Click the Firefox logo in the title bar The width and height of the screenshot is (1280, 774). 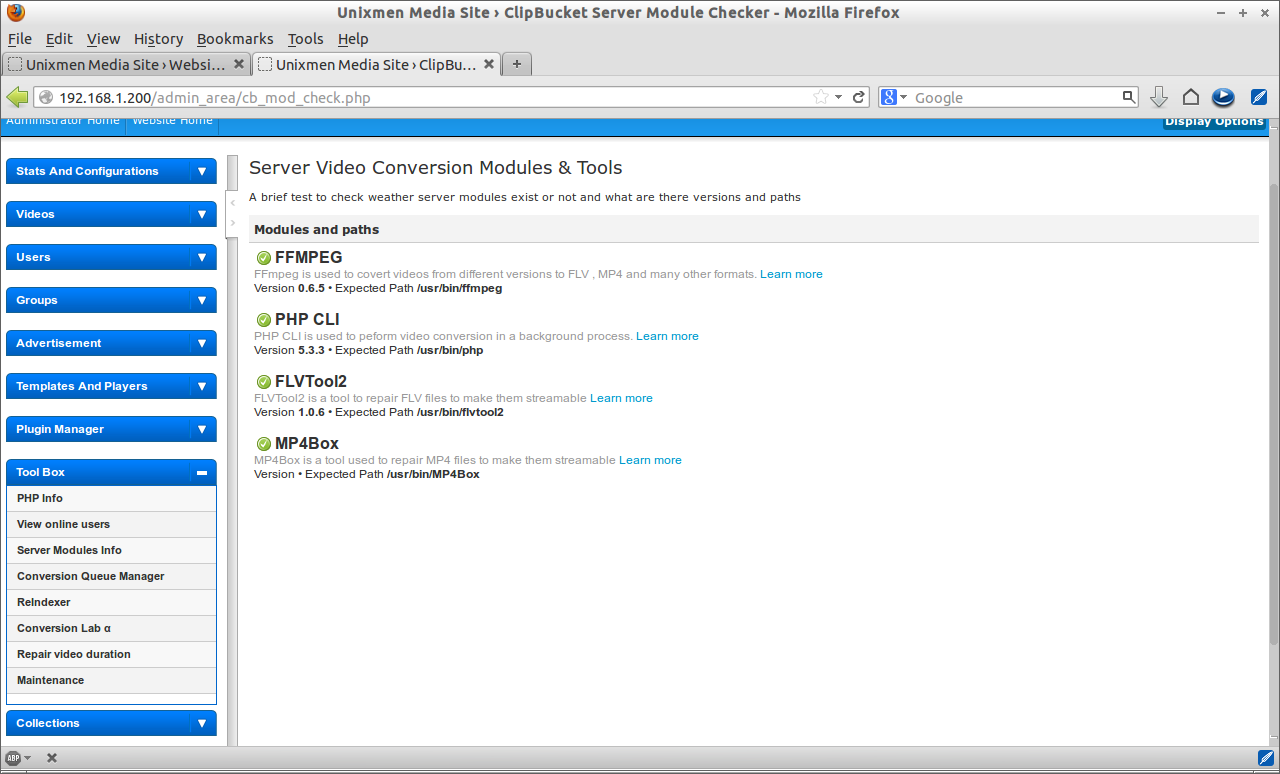coord(15,13)
